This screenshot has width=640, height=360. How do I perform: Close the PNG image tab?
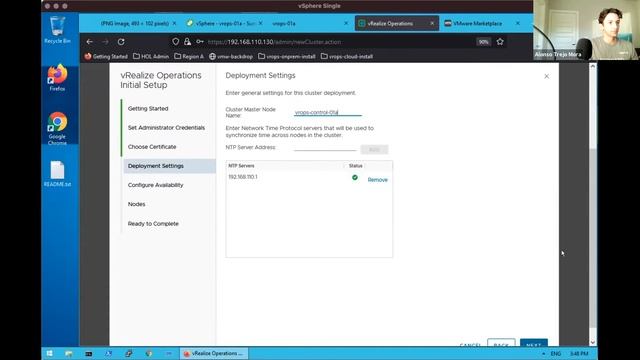coord(174,23)
